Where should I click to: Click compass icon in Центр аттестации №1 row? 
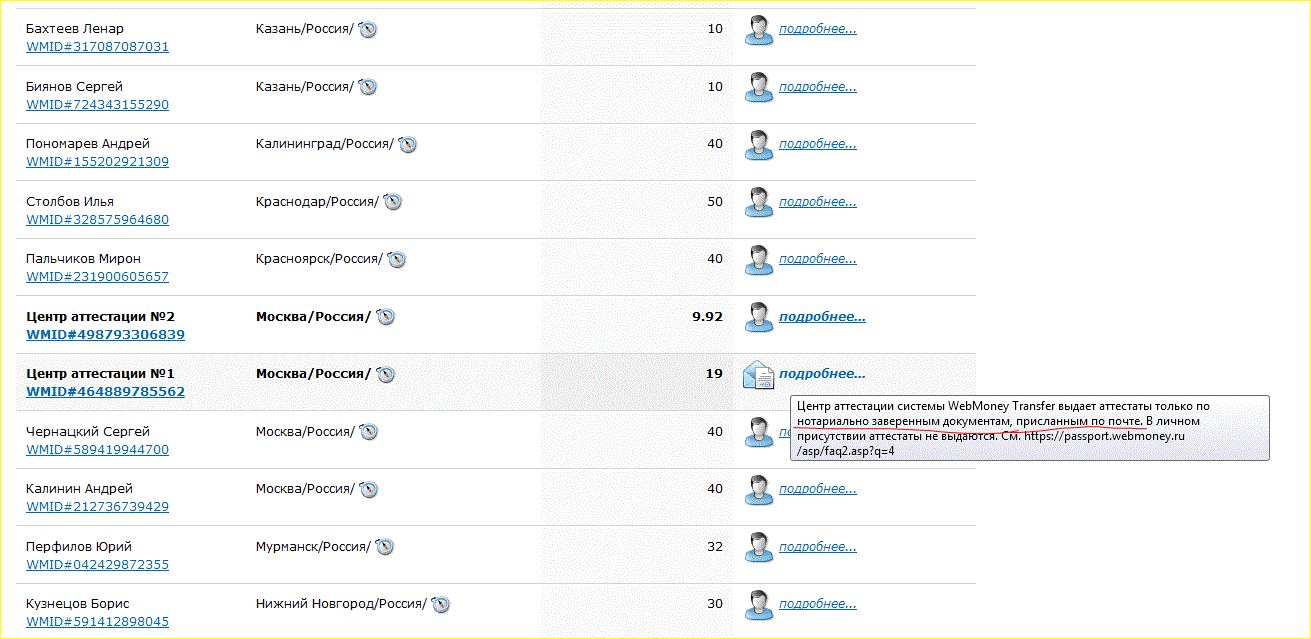386,375
